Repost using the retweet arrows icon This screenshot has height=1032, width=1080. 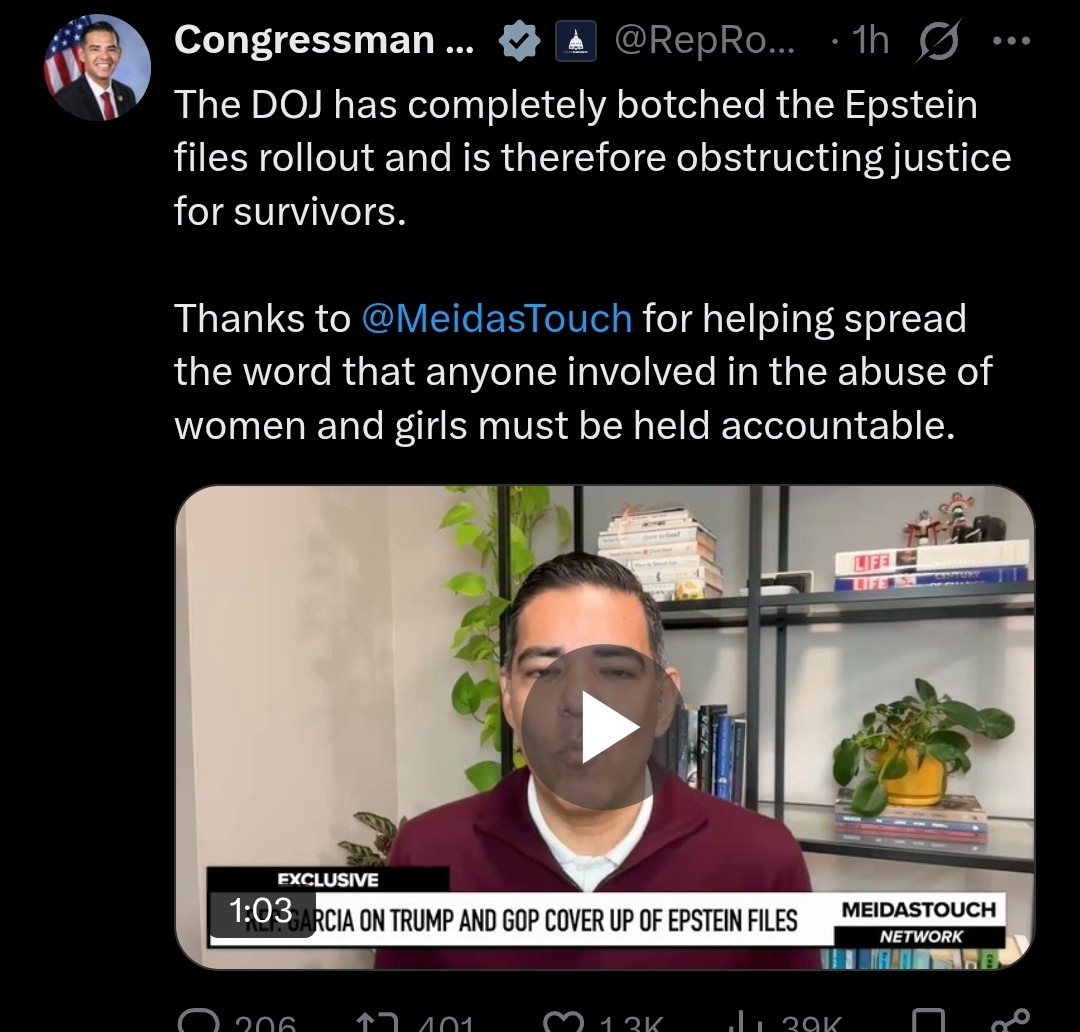tap(377, 1022)
